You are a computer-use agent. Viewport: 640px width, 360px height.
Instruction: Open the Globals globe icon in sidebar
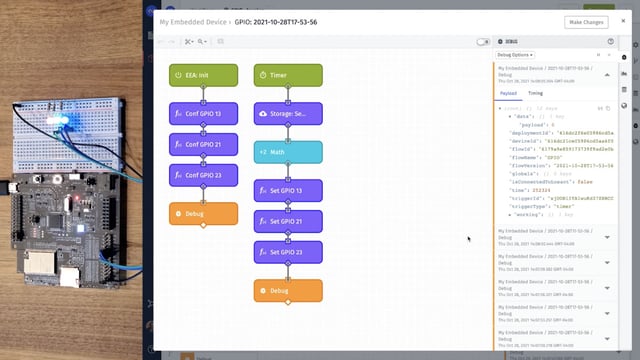pos(624,106)
